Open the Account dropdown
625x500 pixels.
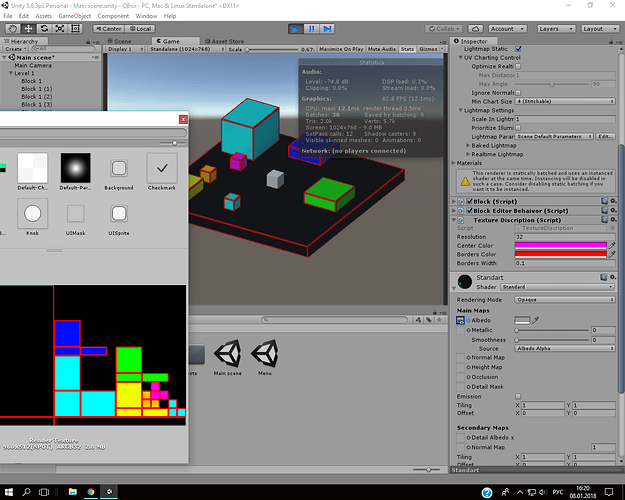point(507,29)
